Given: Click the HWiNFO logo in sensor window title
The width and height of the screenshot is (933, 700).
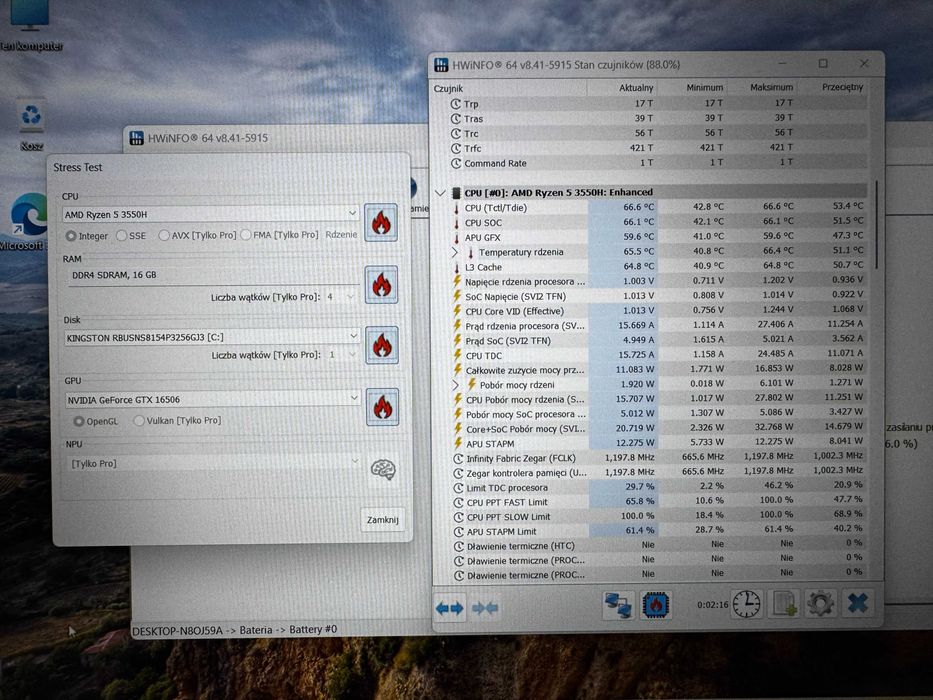Looking at the screenshot, I should coord(441,64).
